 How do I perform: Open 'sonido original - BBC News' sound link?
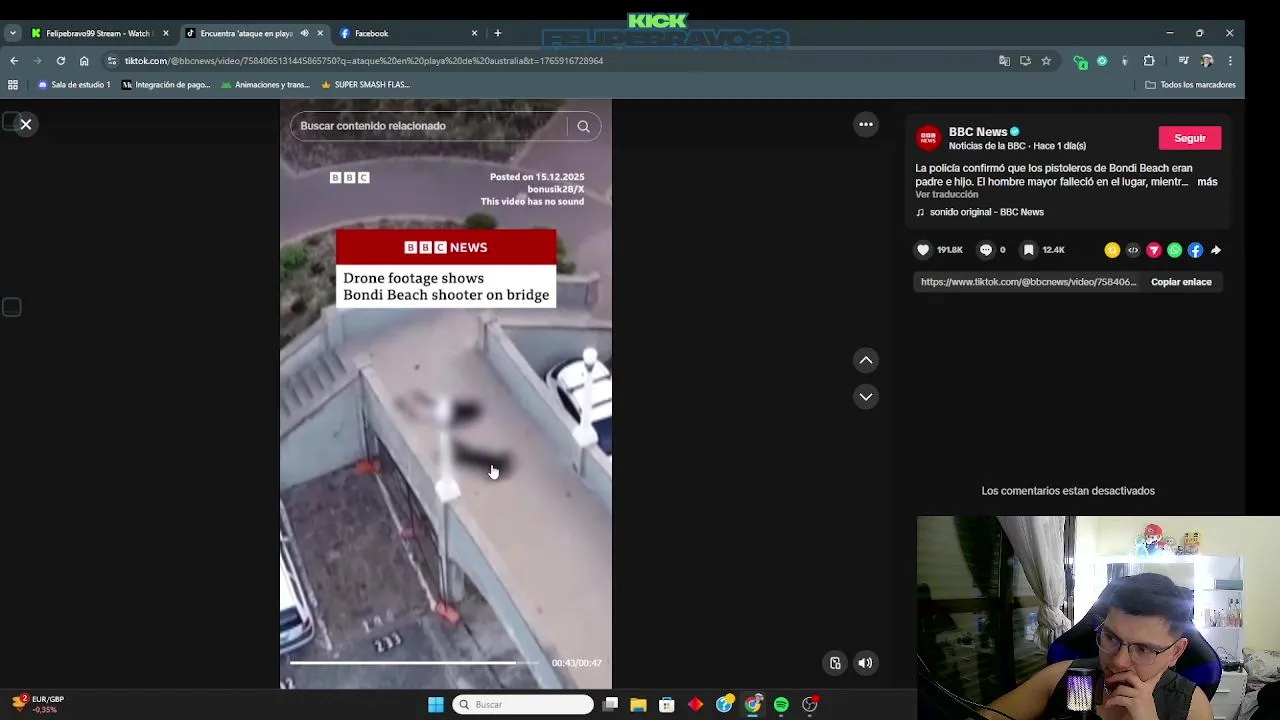tap(986, 212)
